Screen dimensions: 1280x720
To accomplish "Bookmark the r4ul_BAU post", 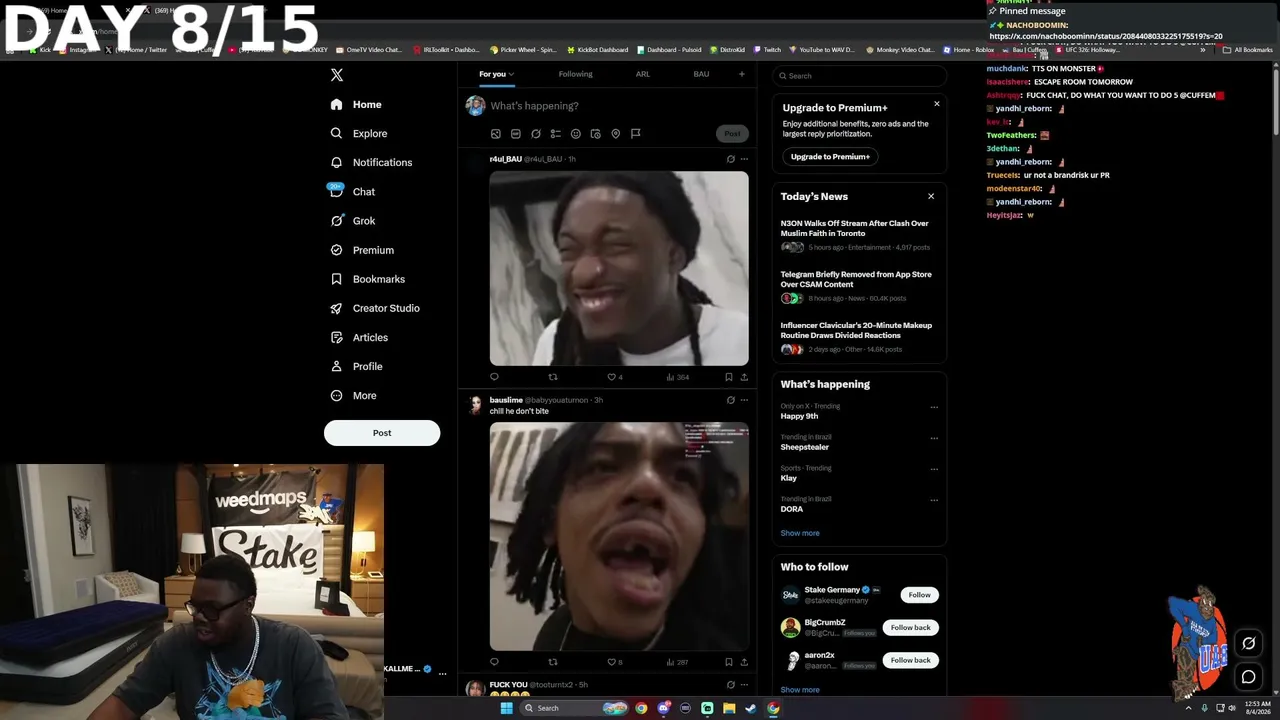I will (x=728, y=377).
